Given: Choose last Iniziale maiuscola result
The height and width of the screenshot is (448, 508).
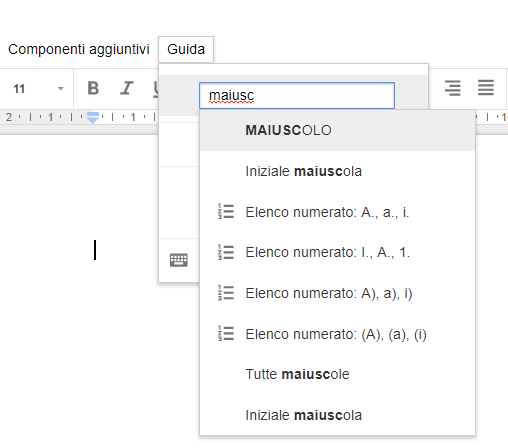Looking at the screenshot, I should pos(337,415).
